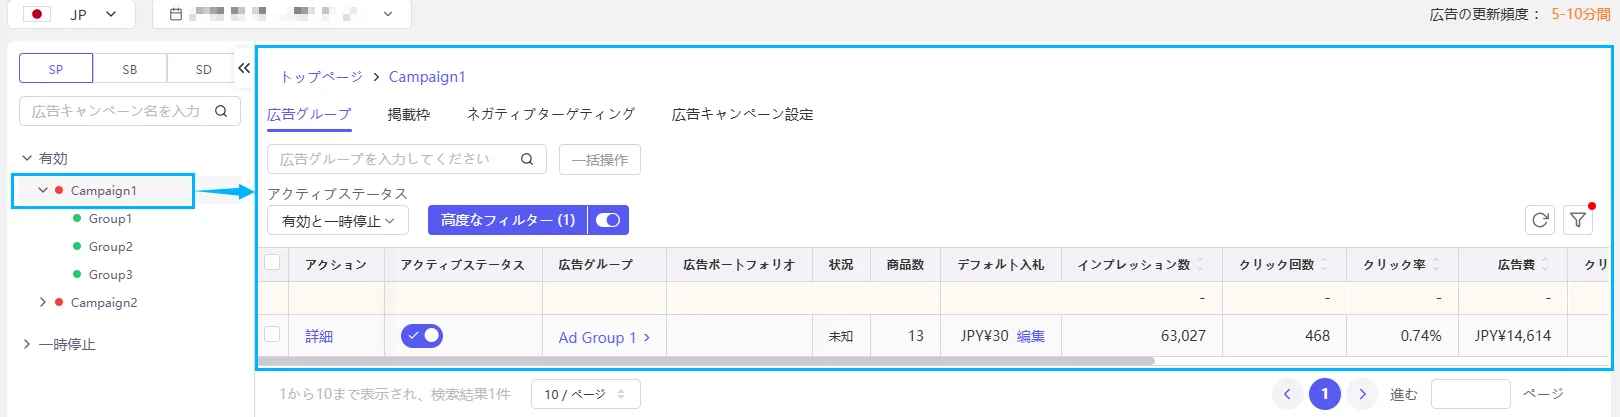1620x417 pixels.
Task: Select Campaign2 in the tree
Action: pos(104,302)
